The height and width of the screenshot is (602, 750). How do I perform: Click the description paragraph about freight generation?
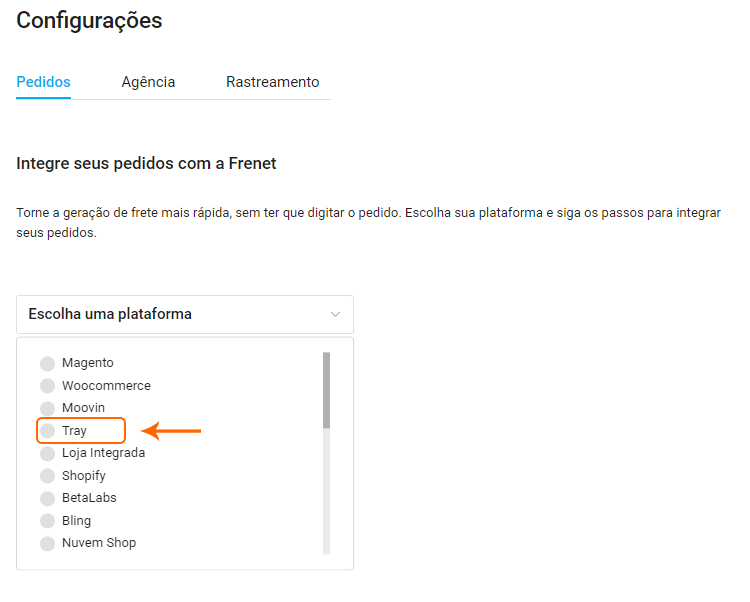click(x=368, y=223)
